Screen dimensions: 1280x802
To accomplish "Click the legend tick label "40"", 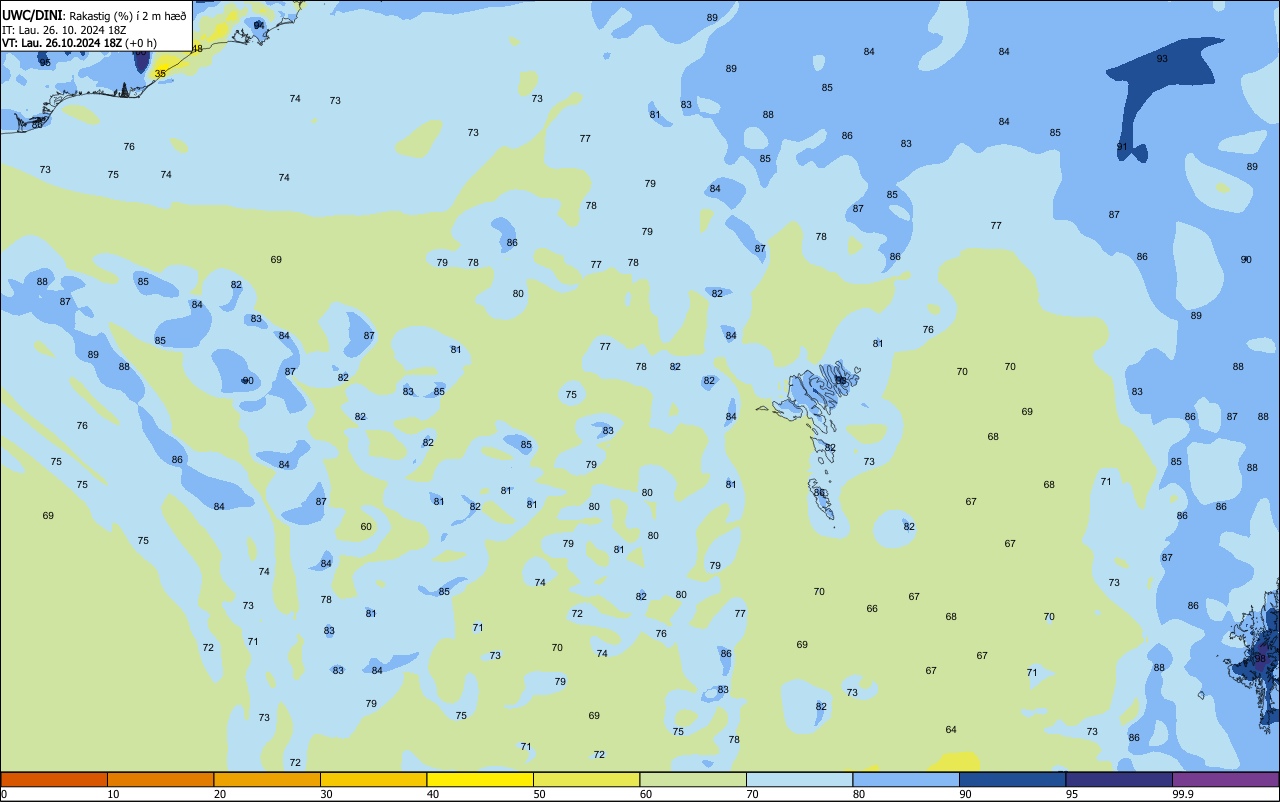I will [433, 794].
